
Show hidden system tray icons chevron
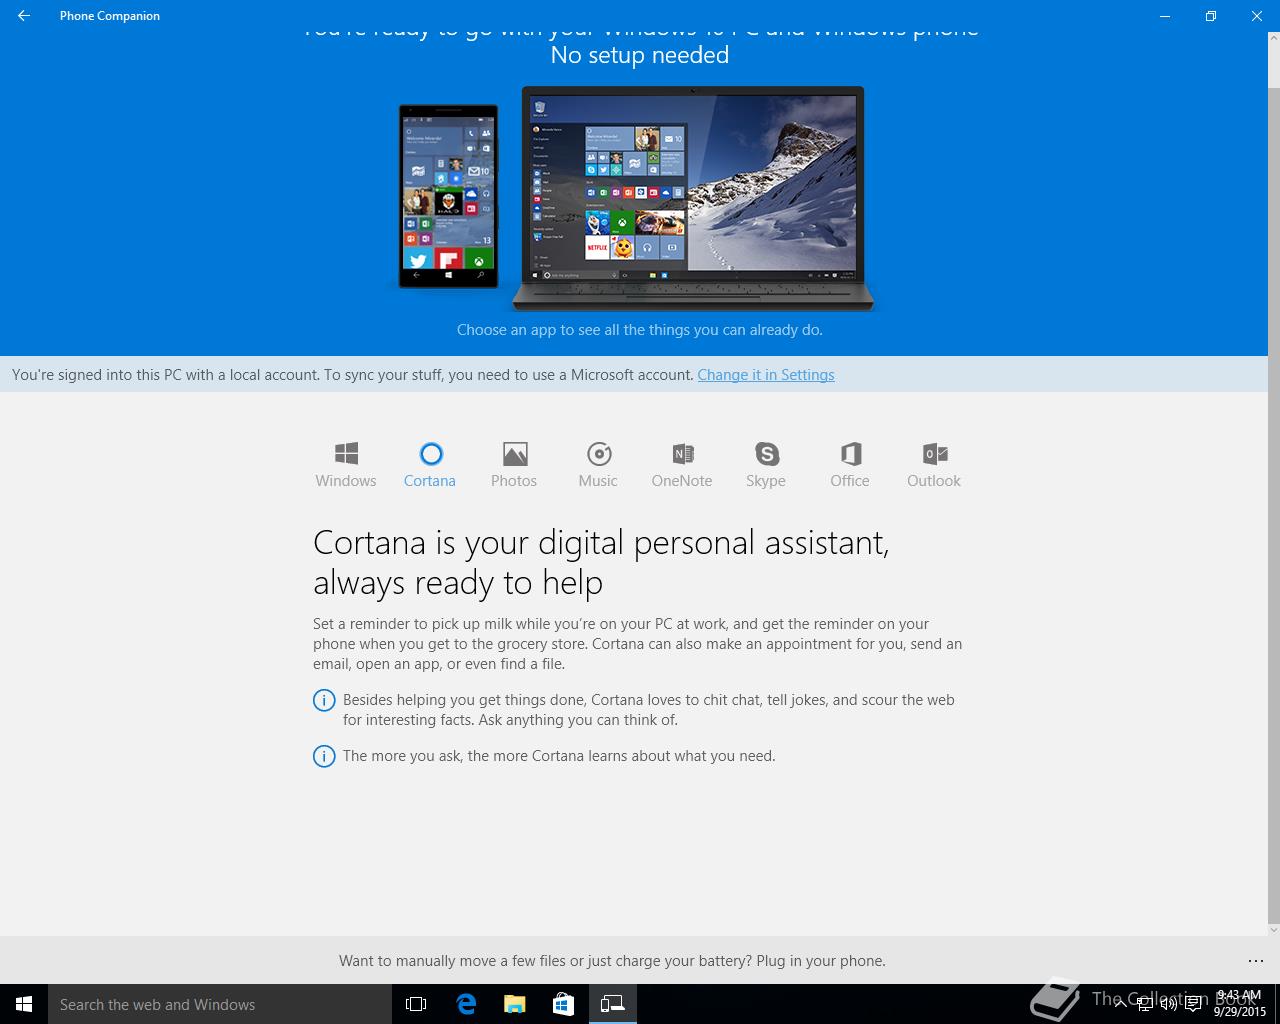tap(1120, 1004)
